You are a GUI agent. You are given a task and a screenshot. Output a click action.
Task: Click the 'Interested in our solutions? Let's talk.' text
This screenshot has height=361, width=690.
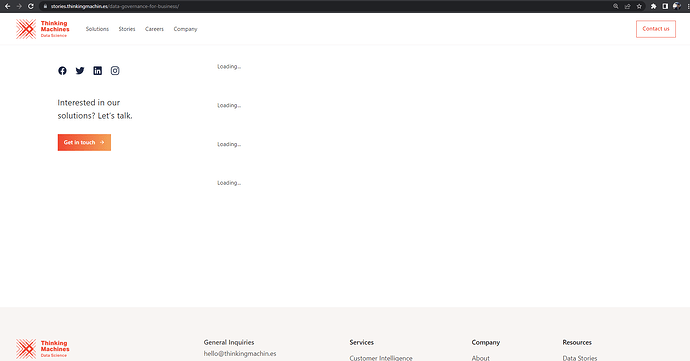[95, 109]
